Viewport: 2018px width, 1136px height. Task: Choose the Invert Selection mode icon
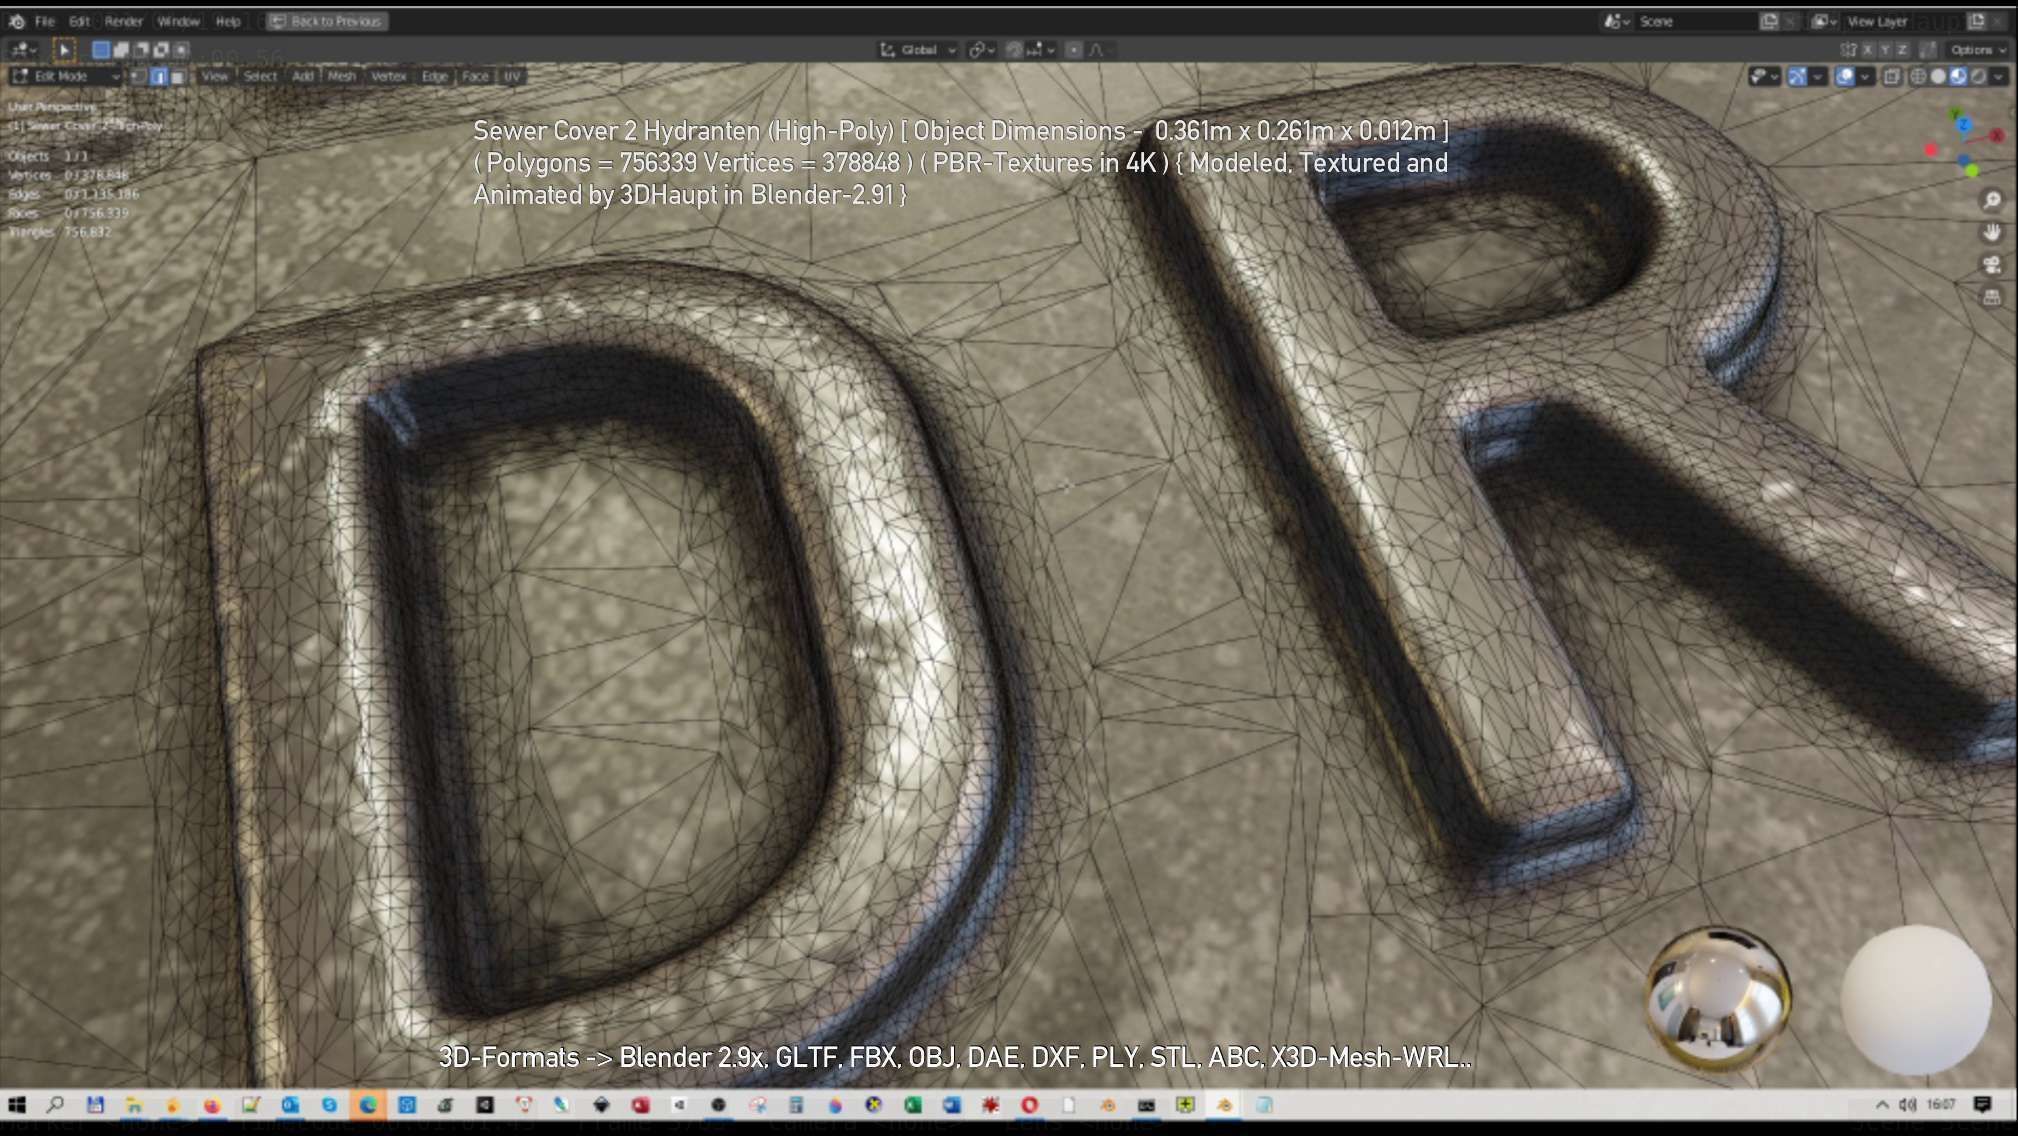161,49
